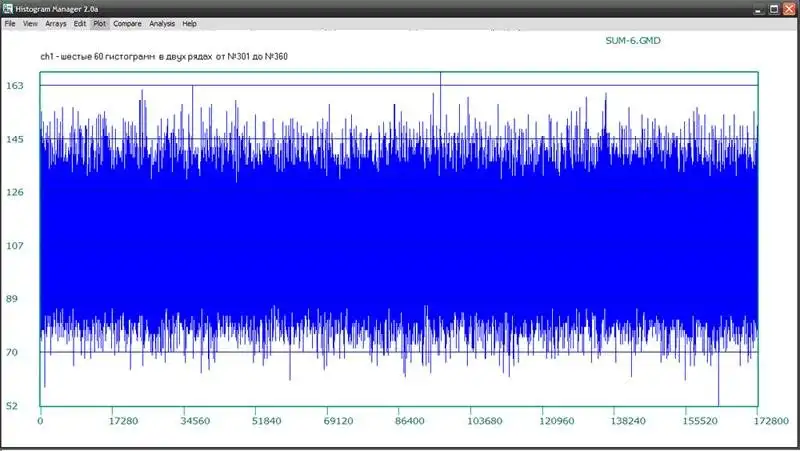Open the Analysis menu
Image resolution: width=800 pixels, height=451 pixels.
tap(162, 23)
